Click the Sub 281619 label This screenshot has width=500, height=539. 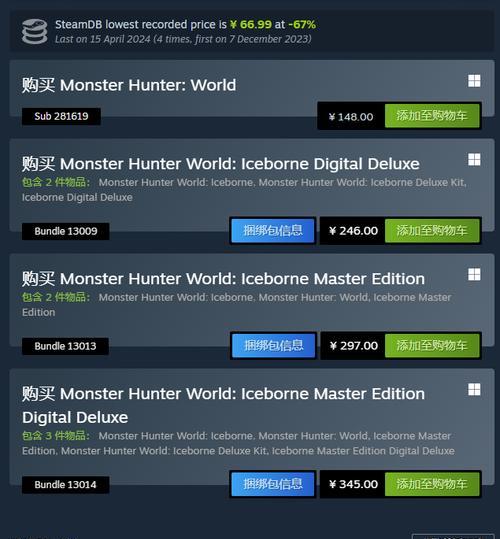pyautogui.click(x=61, y=116)
